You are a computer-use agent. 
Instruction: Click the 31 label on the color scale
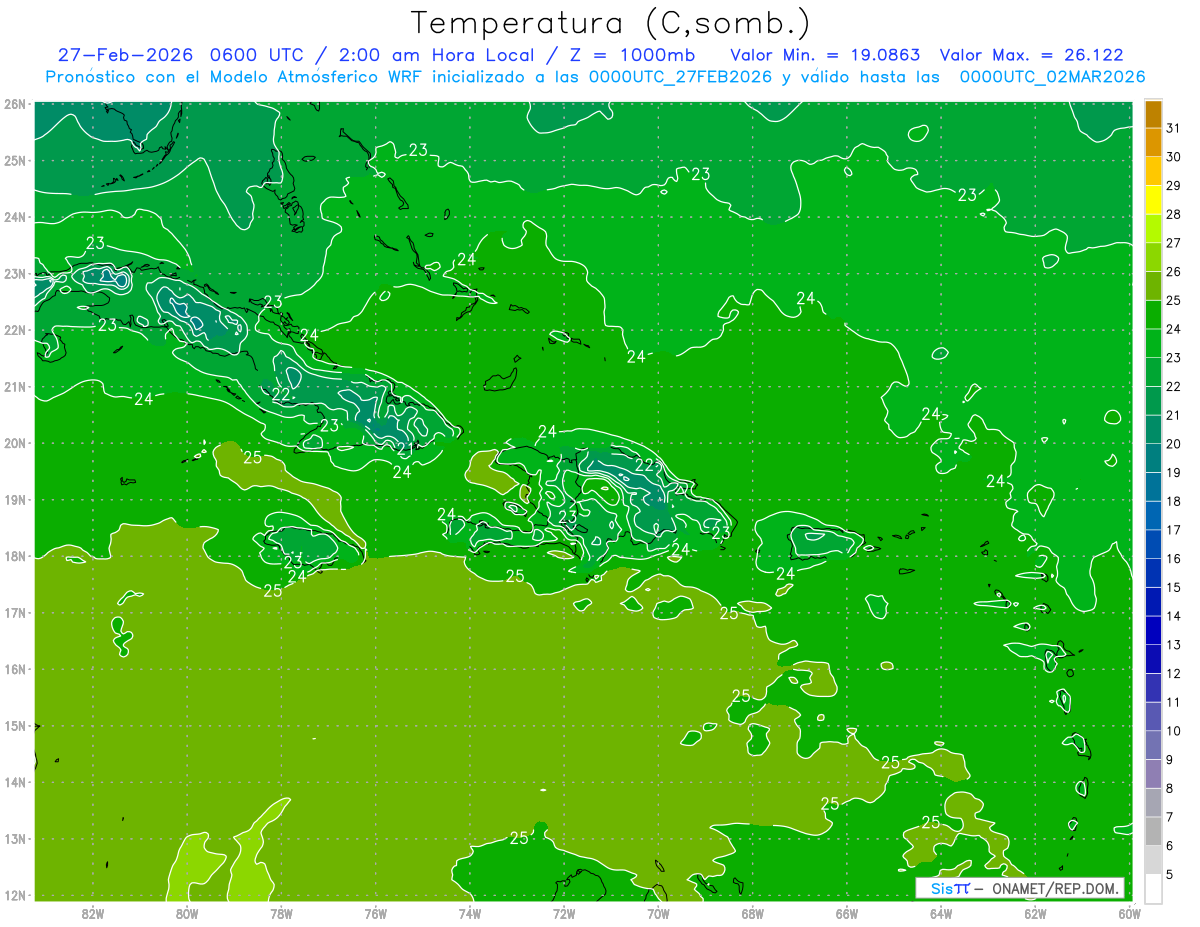(1174, 128)
